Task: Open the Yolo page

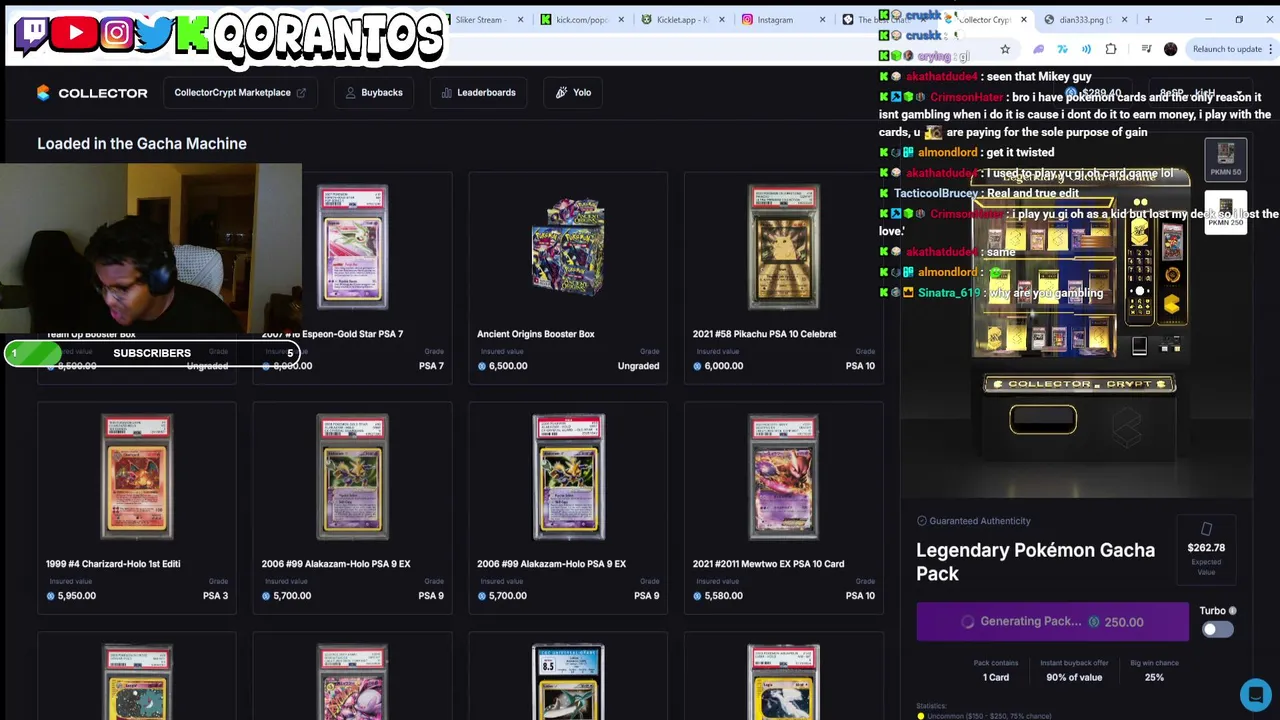Action: click(x=574, y=92)
